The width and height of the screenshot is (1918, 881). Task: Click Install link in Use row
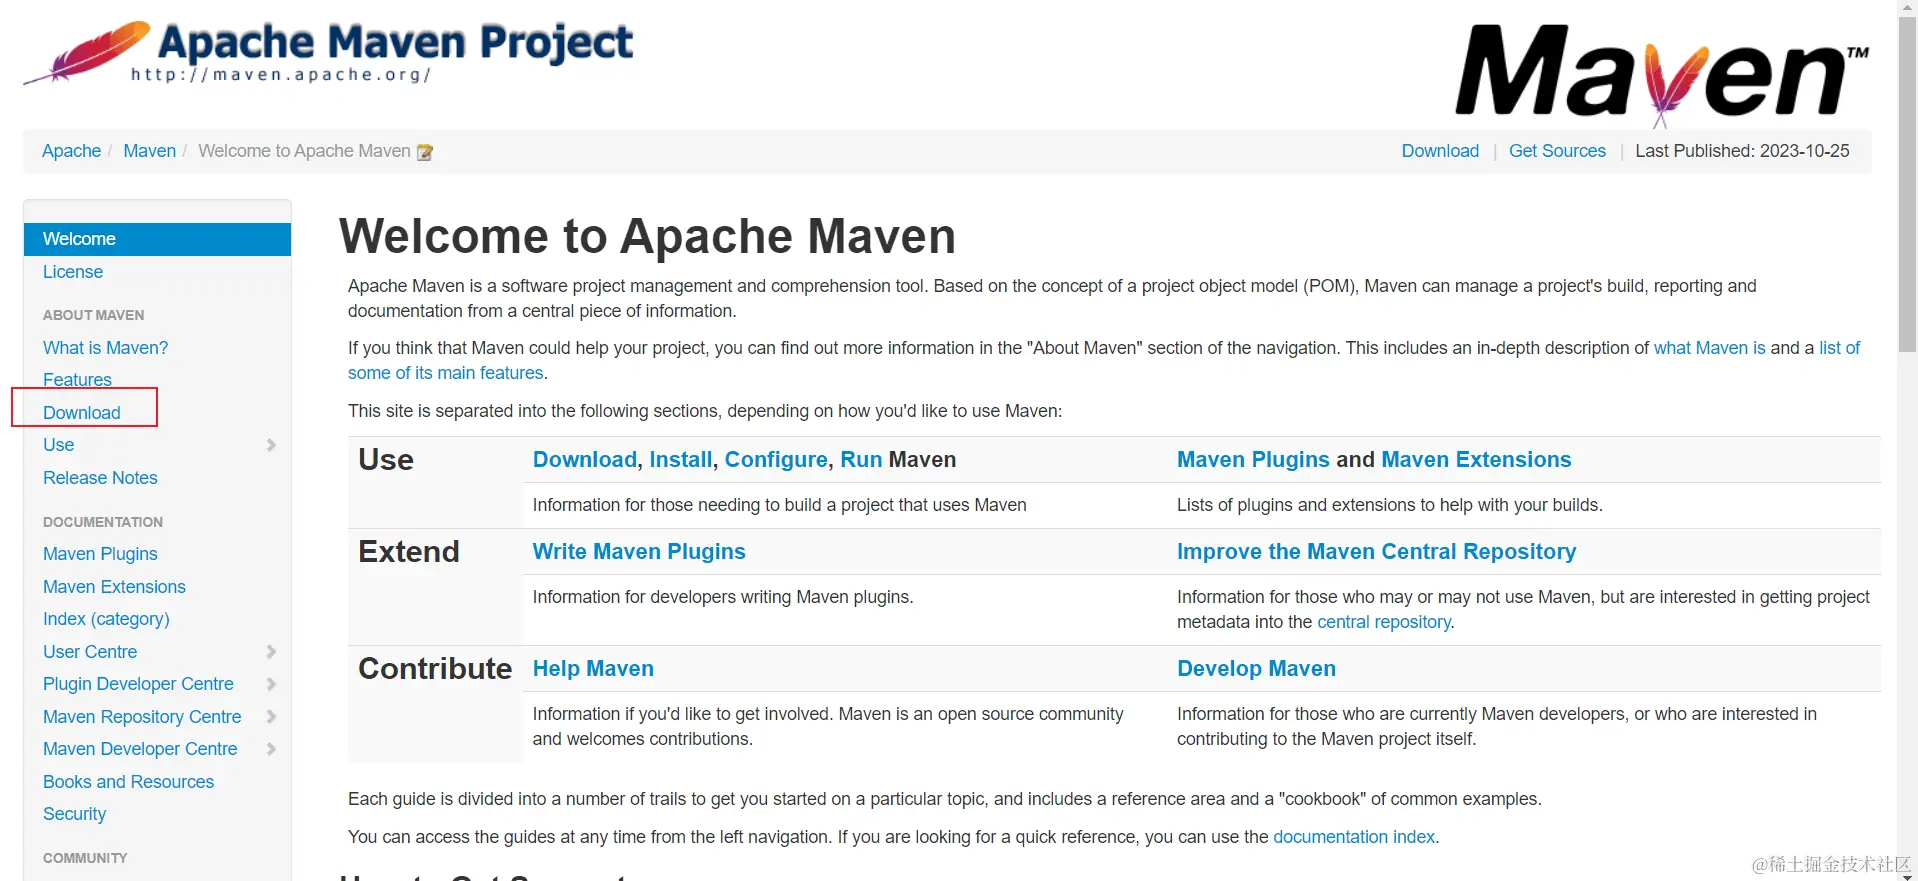coord(680,460)
